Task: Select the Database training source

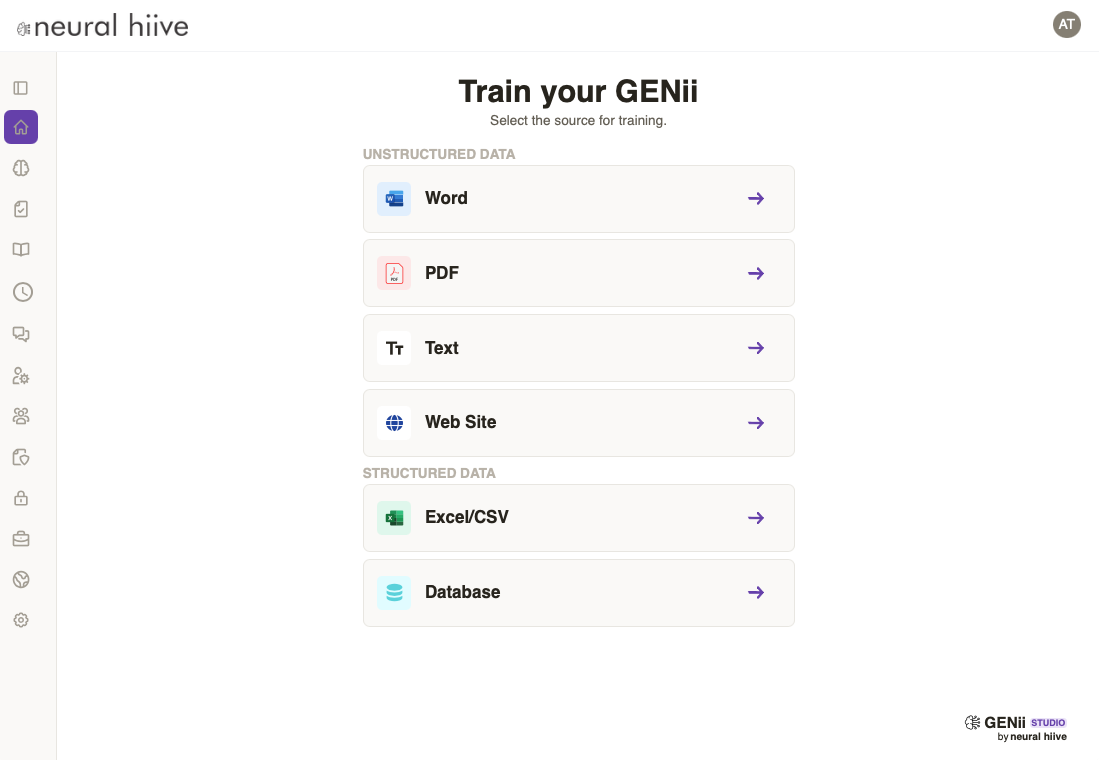Action: pyautogui.click(x=578, y=593)
